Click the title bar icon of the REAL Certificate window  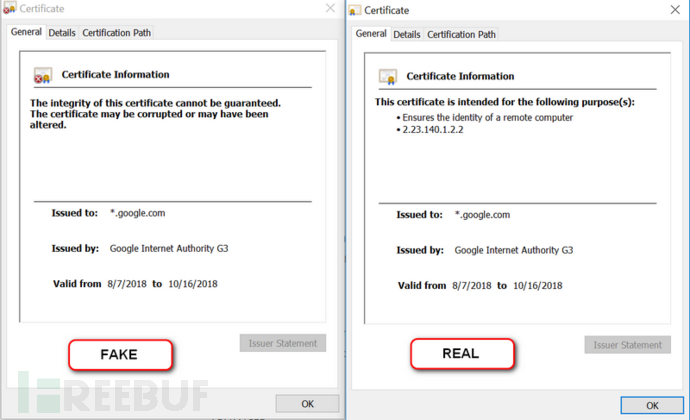(355, 10)
